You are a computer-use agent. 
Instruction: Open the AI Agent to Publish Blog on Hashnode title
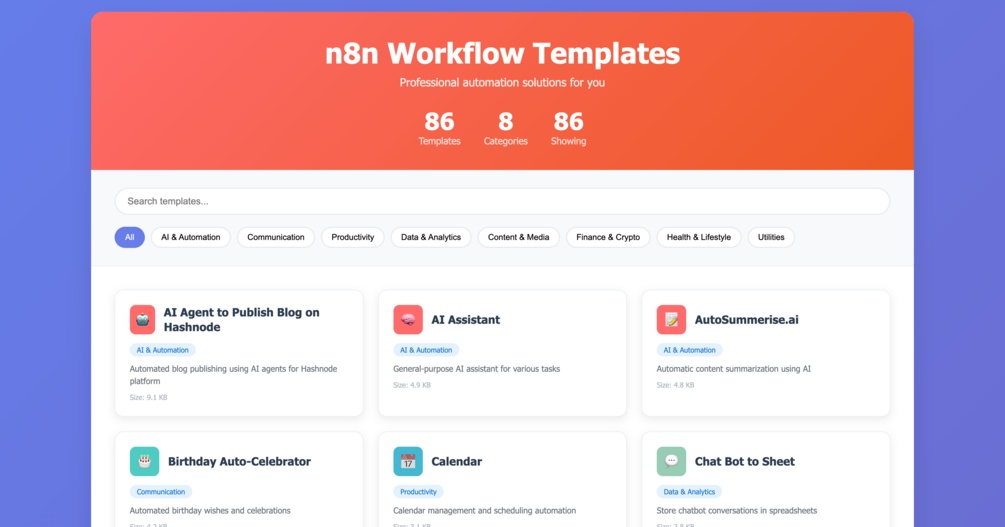242,319
